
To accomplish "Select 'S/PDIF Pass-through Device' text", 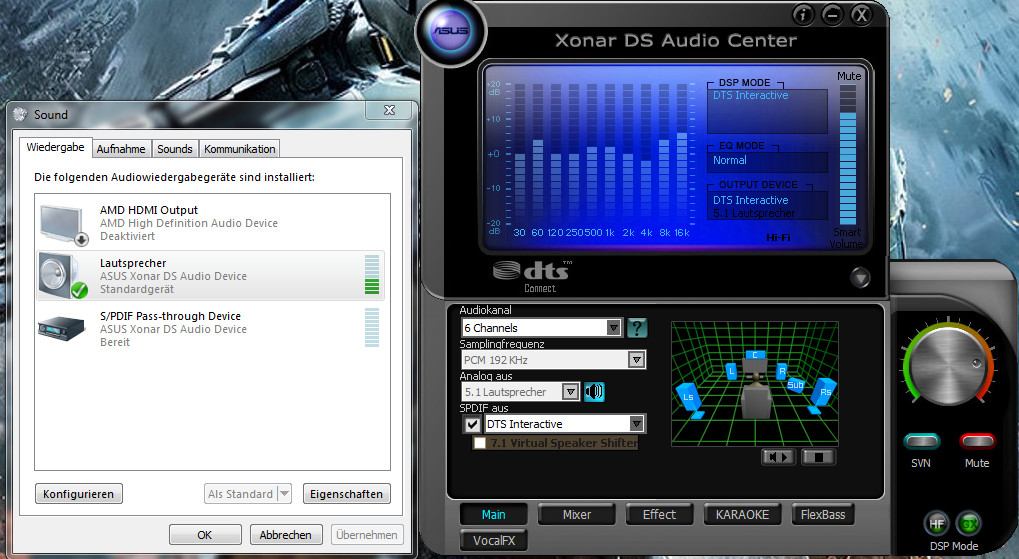I will coord(170,316).
